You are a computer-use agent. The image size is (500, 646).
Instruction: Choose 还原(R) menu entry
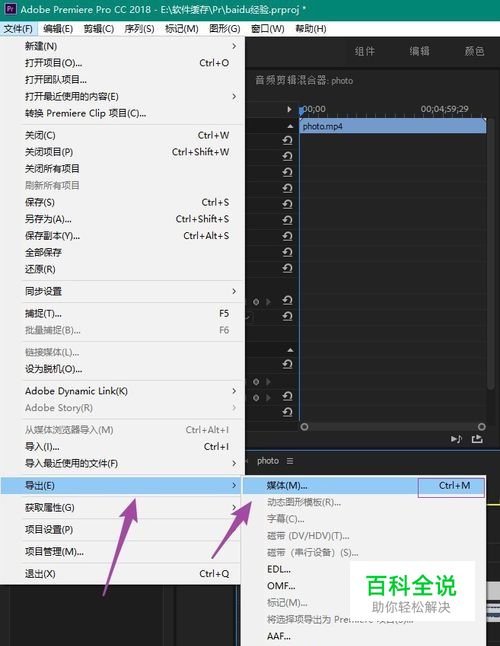tap(122, 269)
